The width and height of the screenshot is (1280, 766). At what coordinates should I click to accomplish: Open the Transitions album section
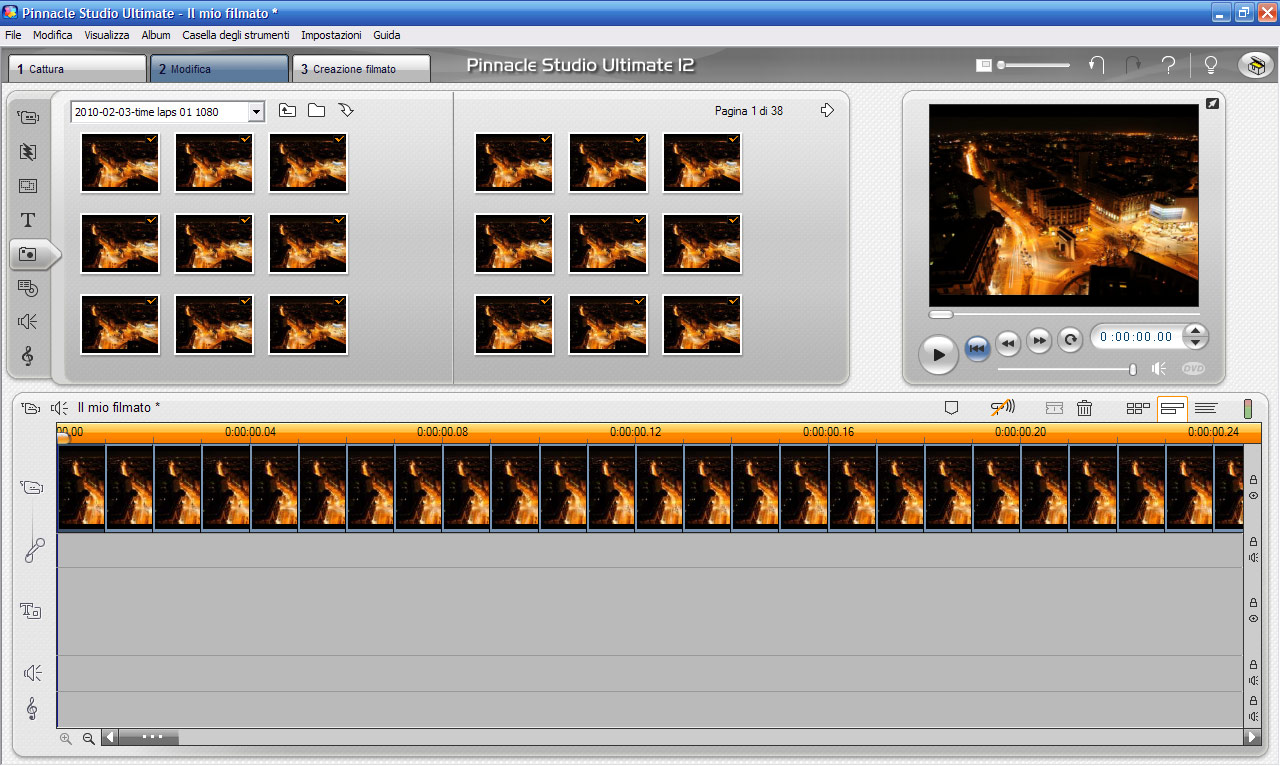tap(28, 152)
